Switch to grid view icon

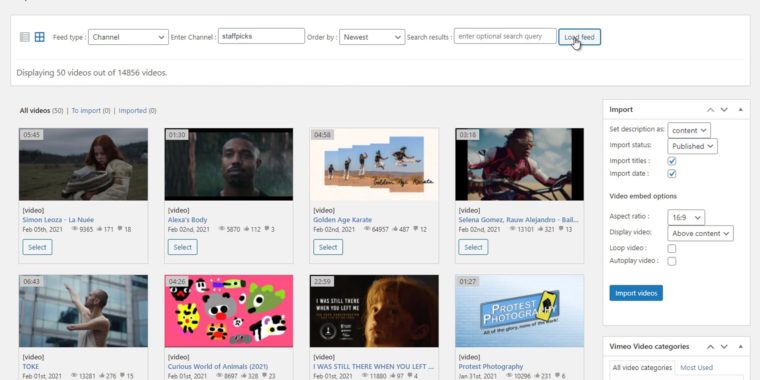[x=40, y=37]
